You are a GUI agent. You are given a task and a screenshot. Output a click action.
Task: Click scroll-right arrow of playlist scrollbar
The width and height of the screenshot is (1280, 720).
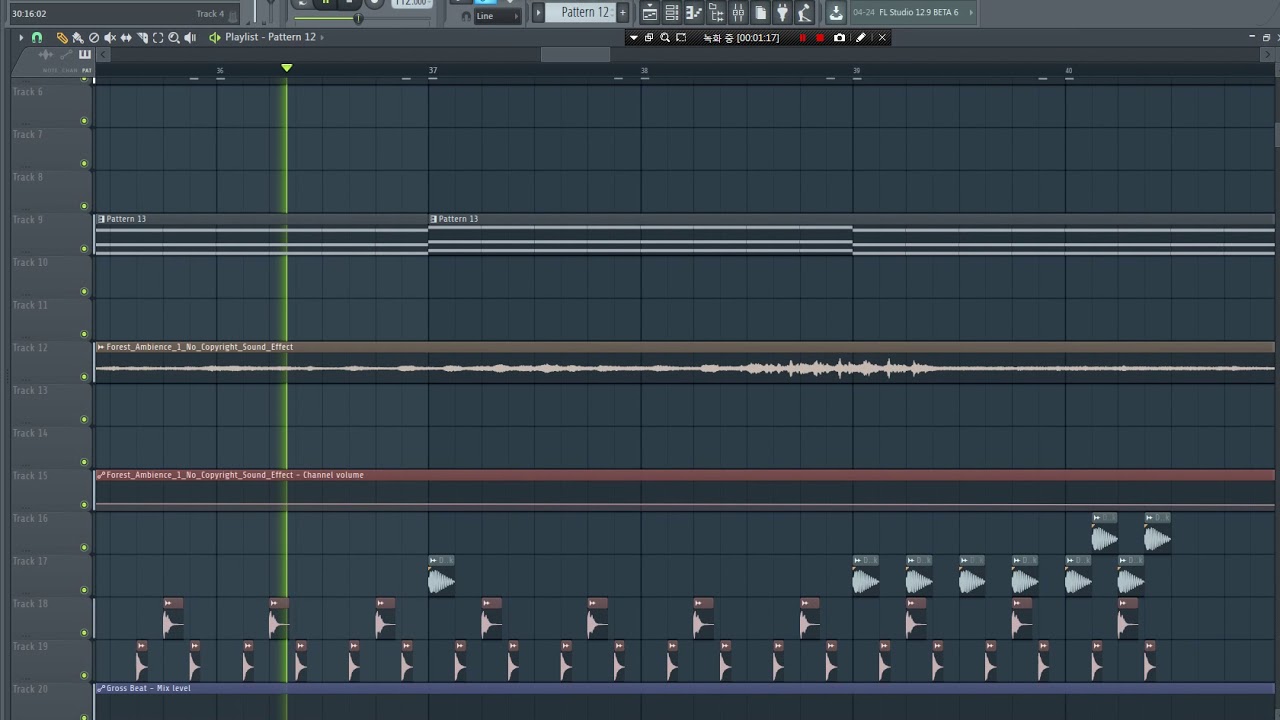(1268, 54)
